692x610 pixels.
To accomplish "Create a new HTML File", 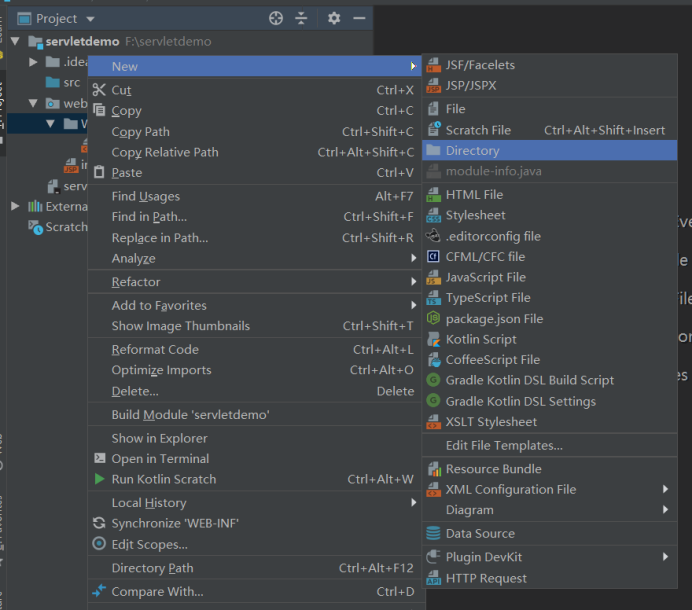I will tap(549, 195).
